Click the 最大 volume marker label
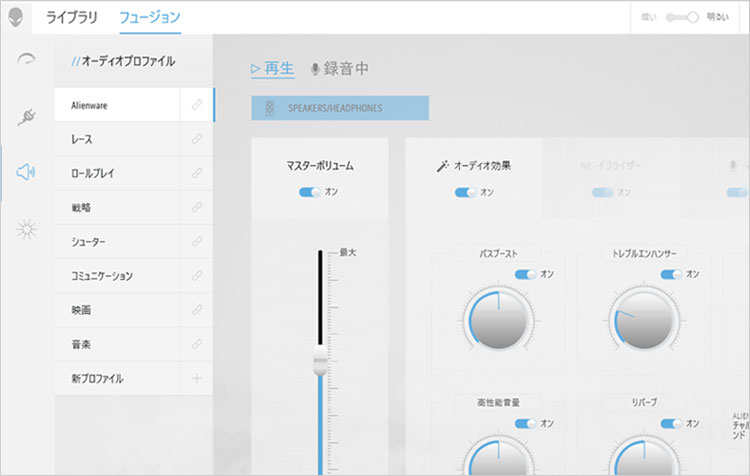The width and height of the screenshot is (750, 476). coord(348,253)
